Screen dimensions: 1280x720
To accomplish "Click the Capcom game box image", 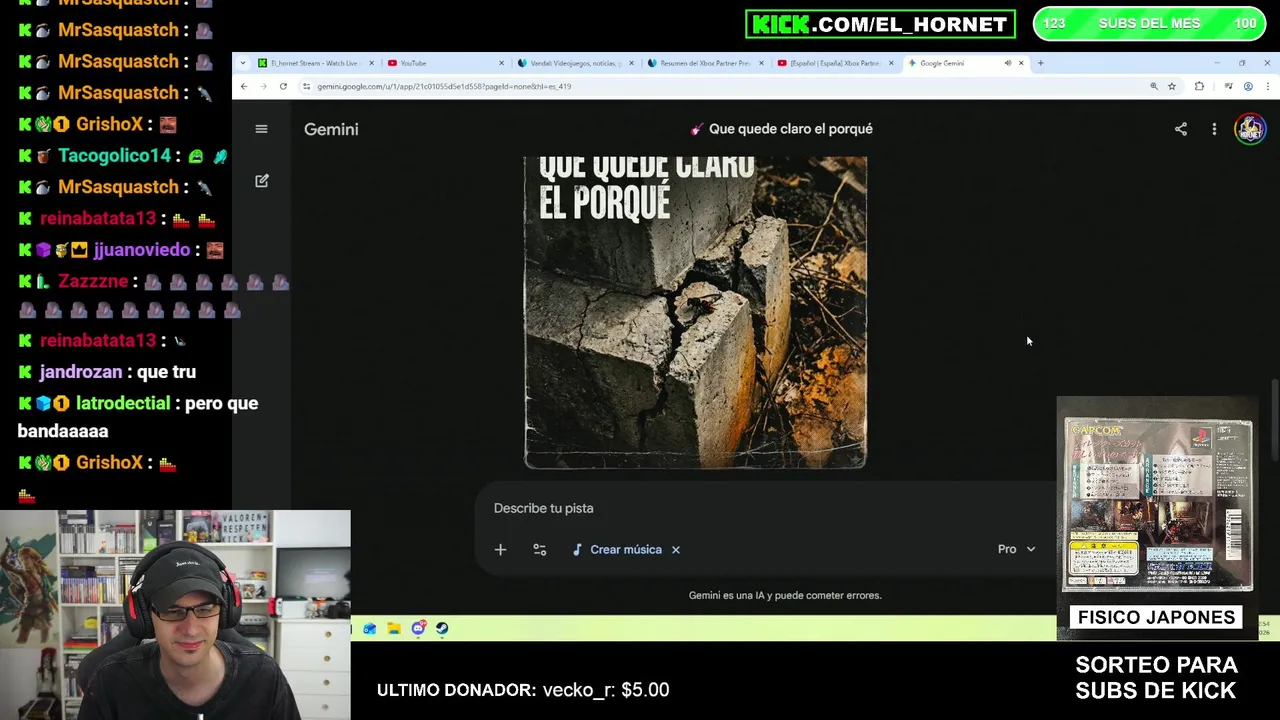I will click(x=1158, y=505).
